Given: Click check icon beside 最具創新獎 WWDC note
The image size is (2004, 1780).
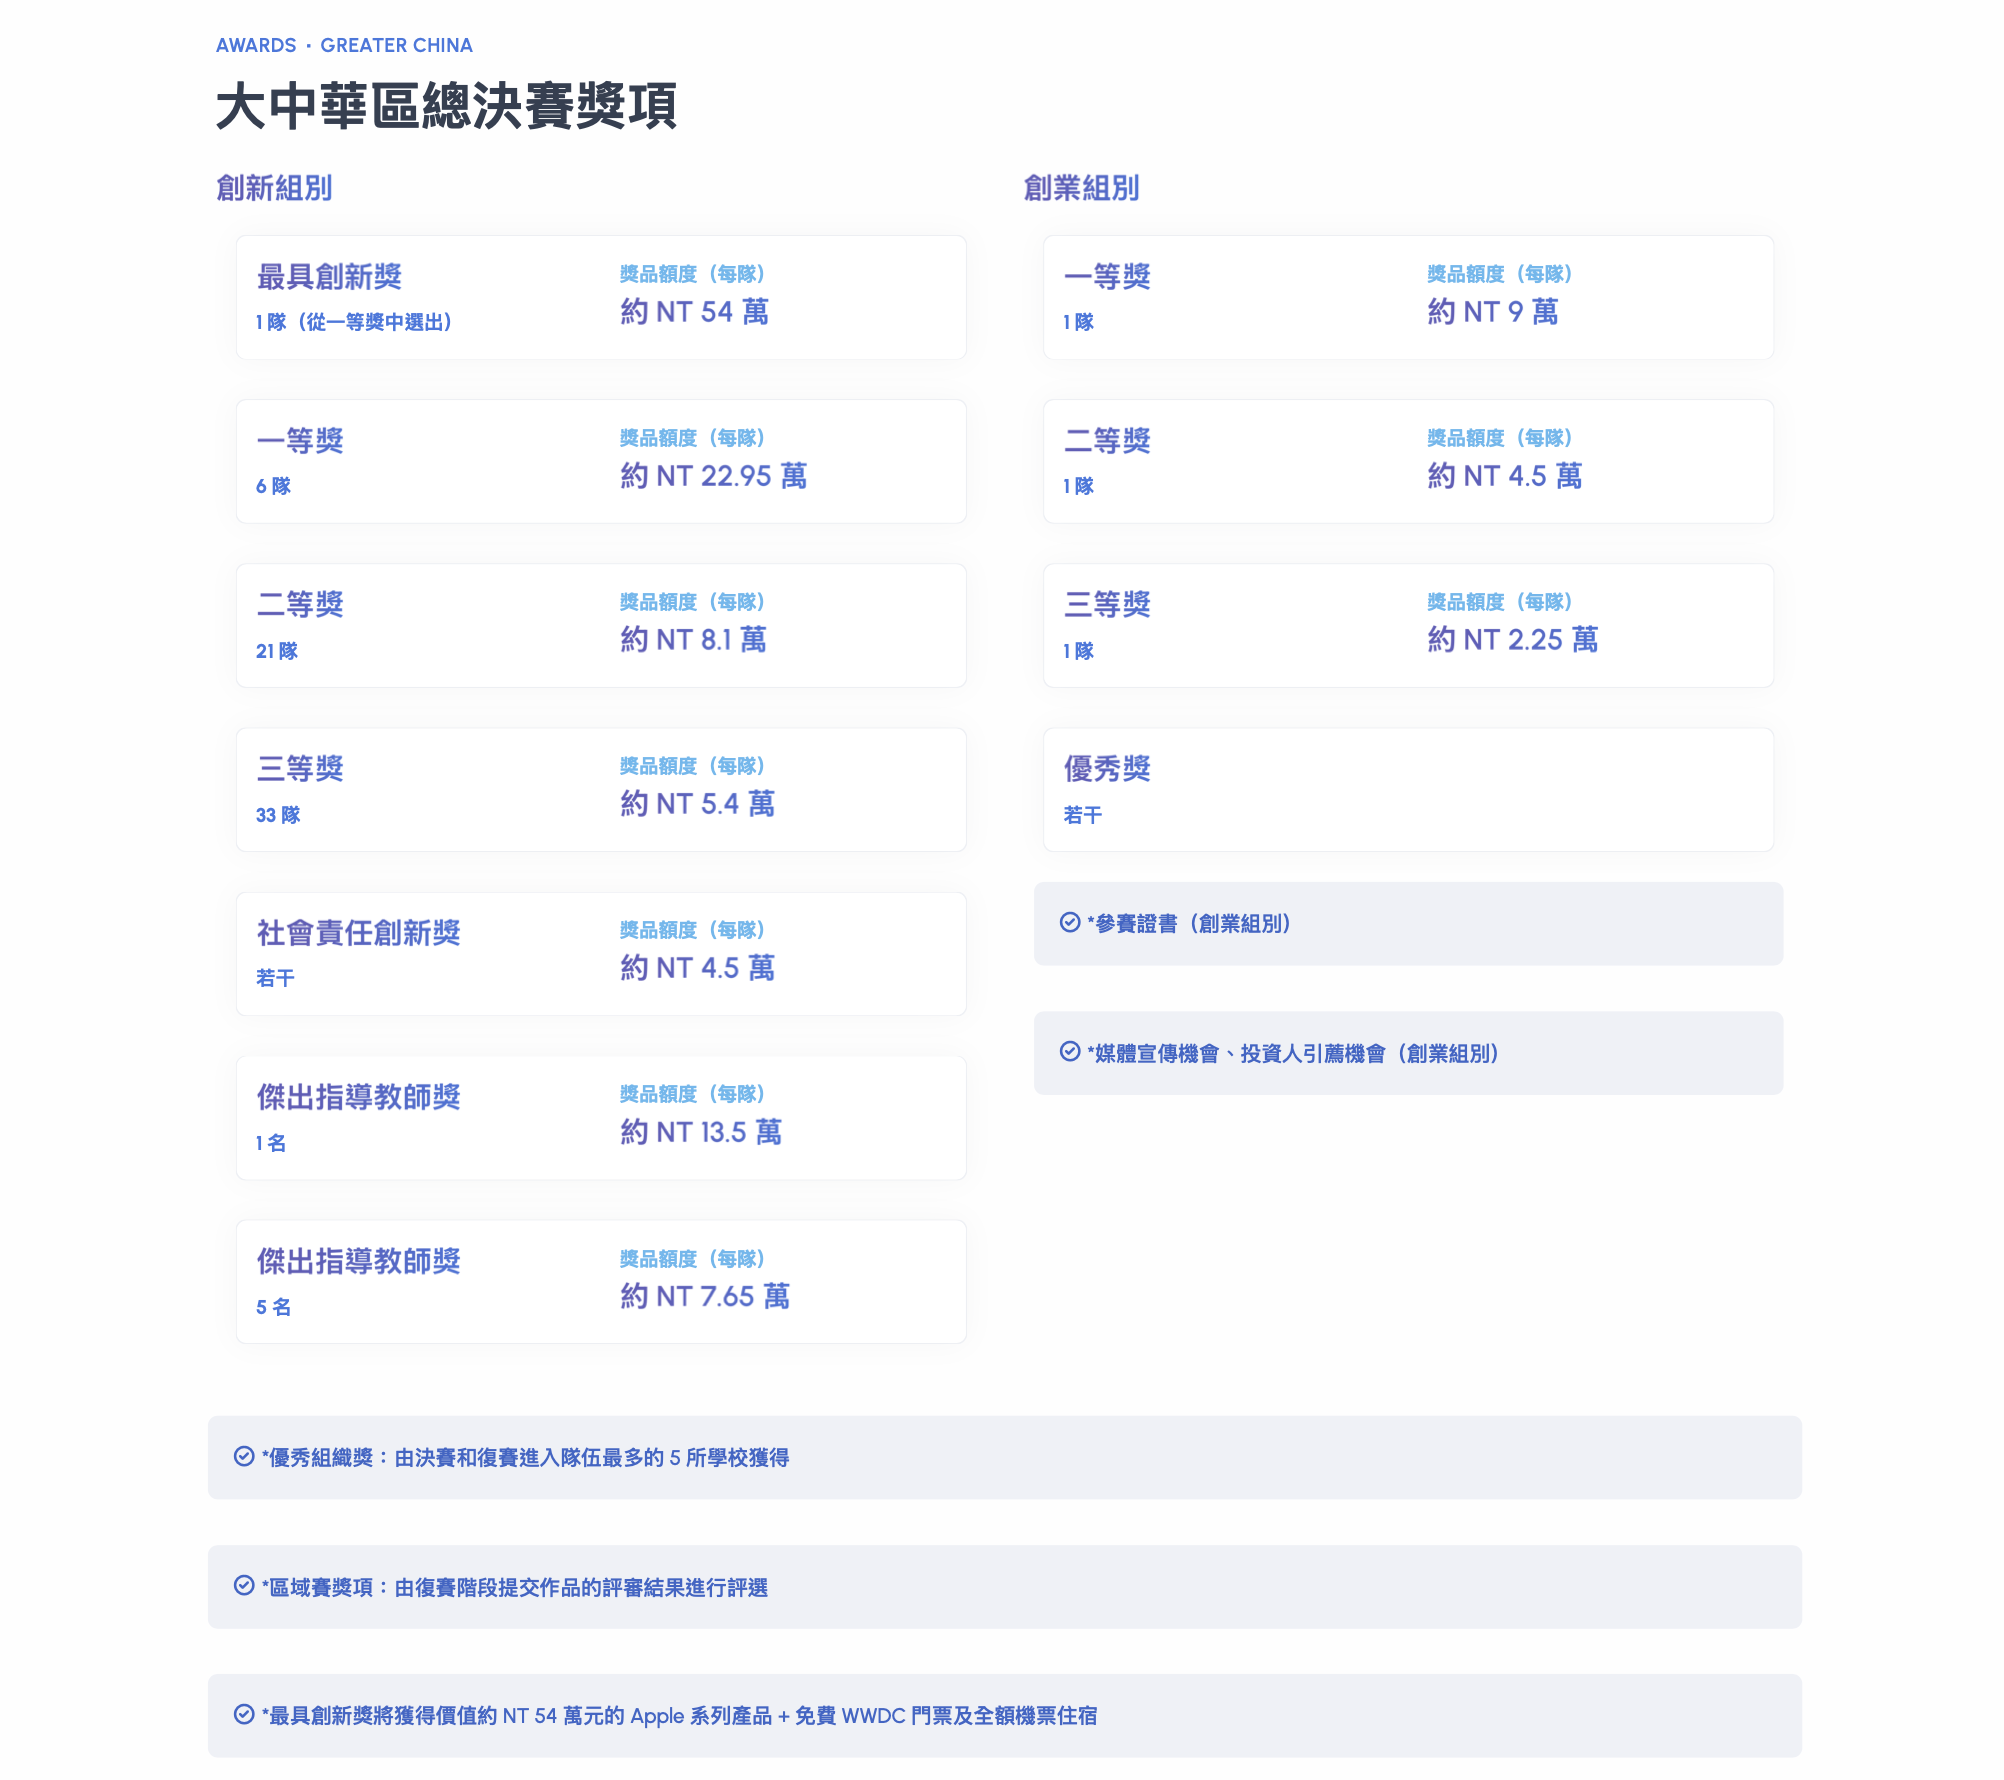Looking at the screenshot, I should tap(243, 1715).
